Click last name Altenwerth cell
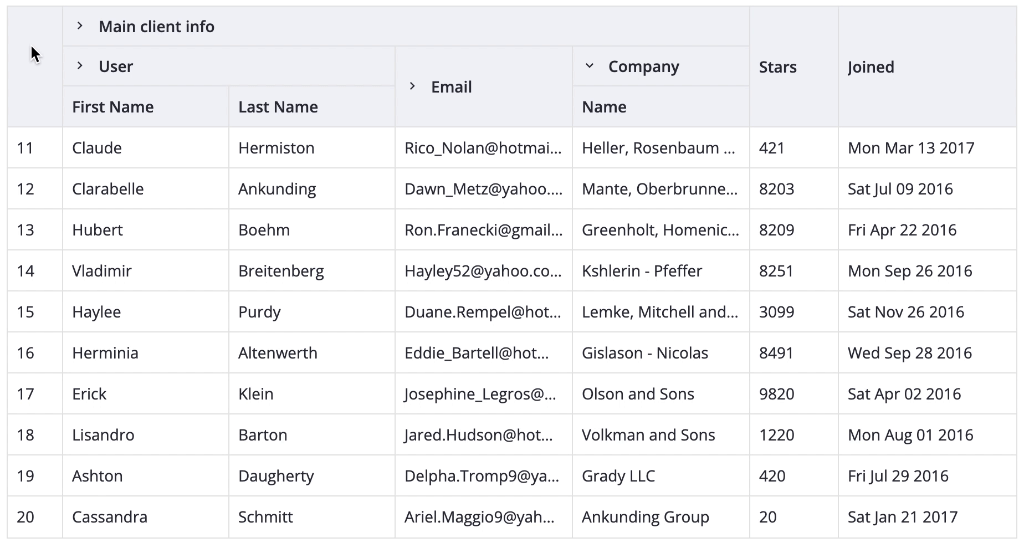The height and width of the screenshot is (544, 1024). click(x=312, y=353)
